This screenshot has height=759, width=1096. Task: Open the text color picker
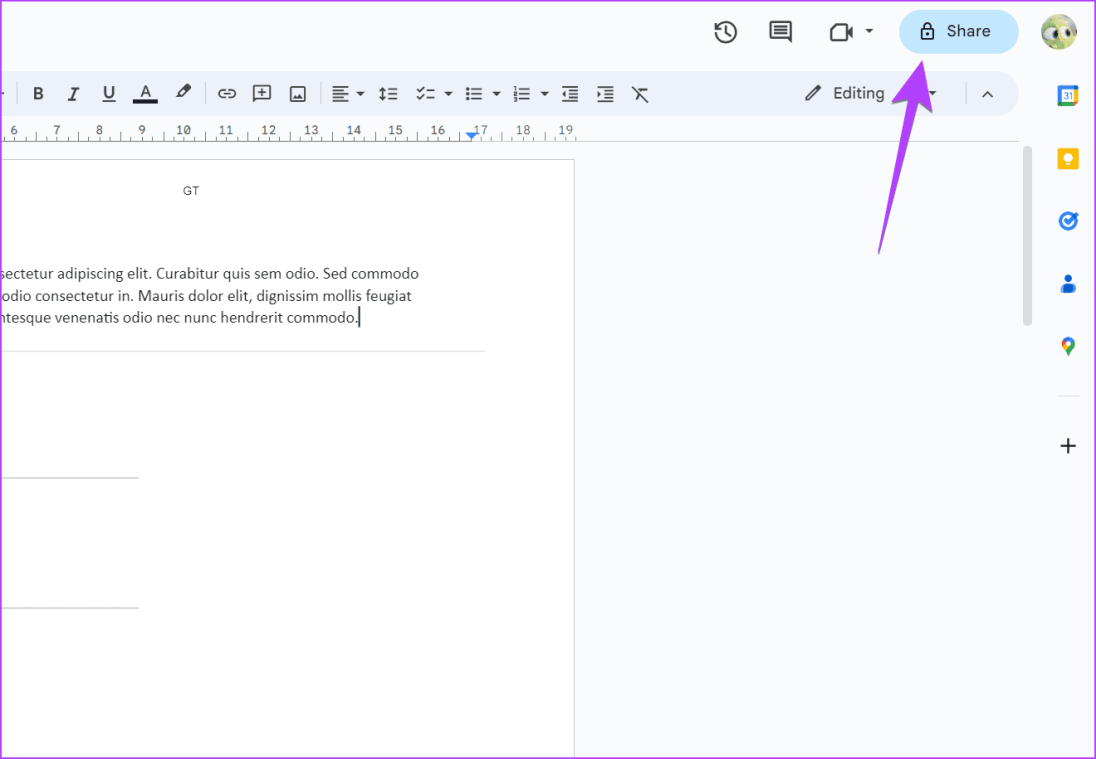tap(146, 93)
